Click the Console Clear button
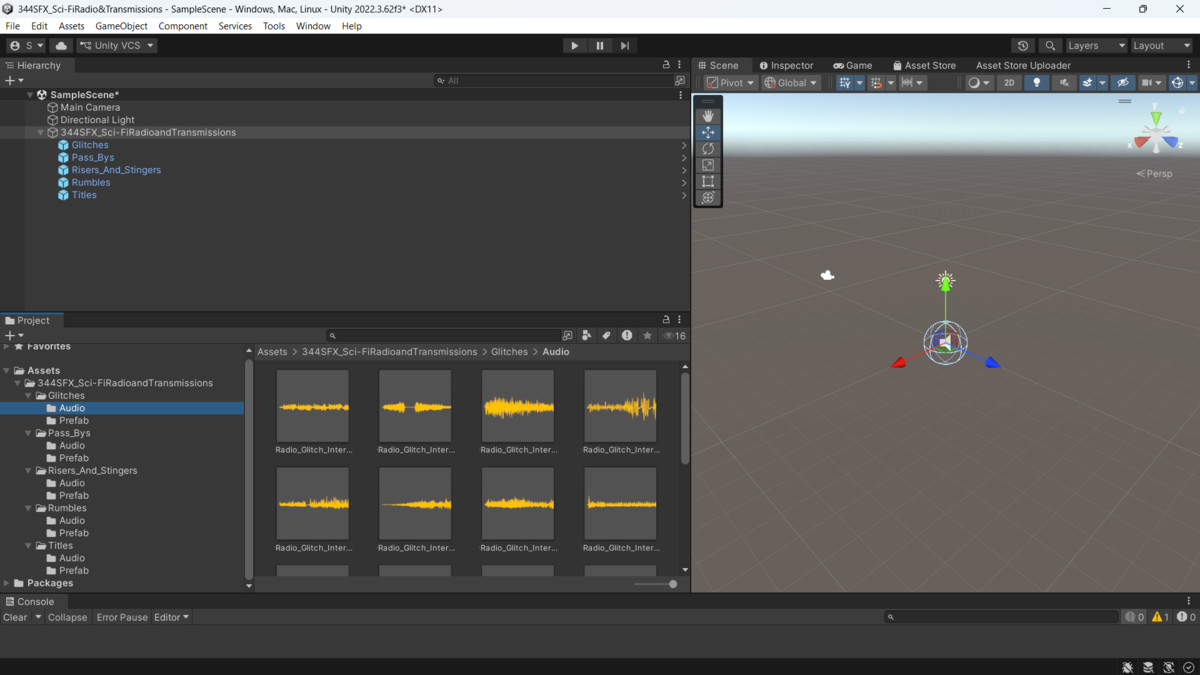This screenshot has width=1200, height=675. pyautogui.click(x=15, y=617)
